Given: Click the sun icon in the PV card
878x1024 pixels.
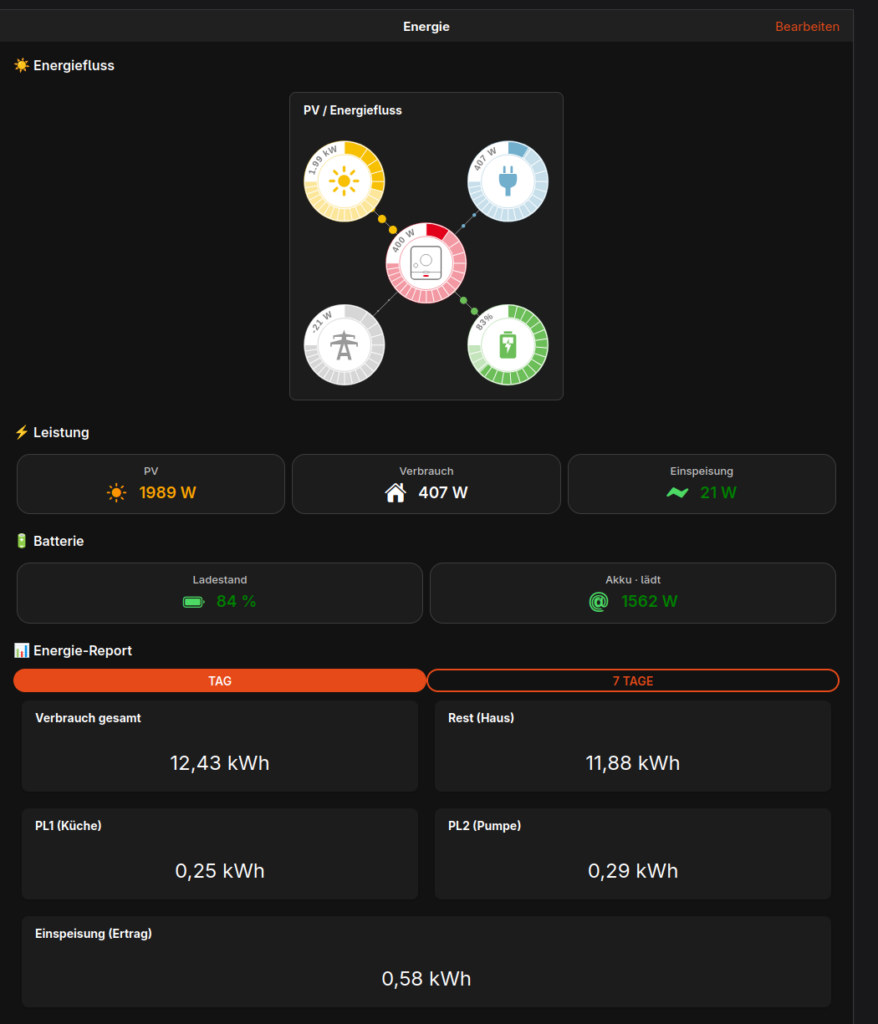Looking at the screenshot, I should tap(116, 492).
